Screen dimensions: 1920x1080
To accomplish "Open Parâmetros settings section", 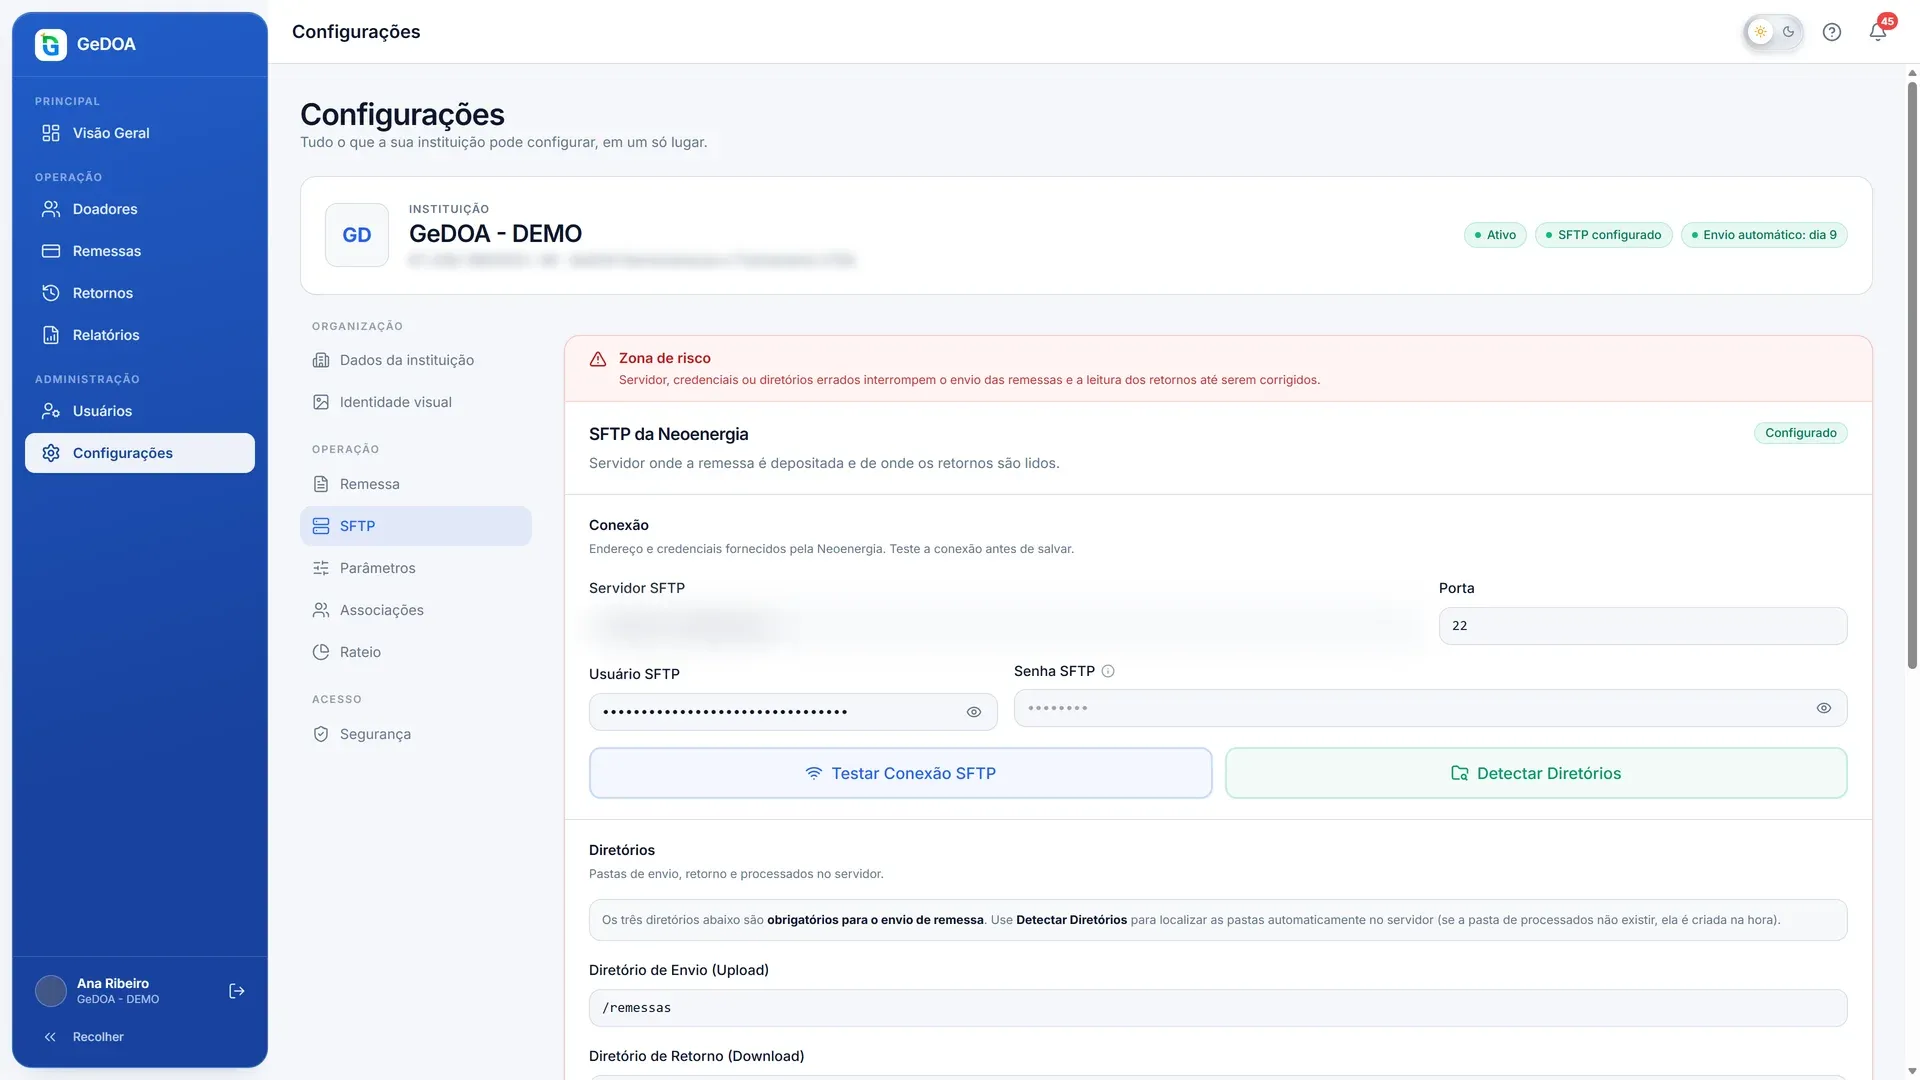I will 416,568.
